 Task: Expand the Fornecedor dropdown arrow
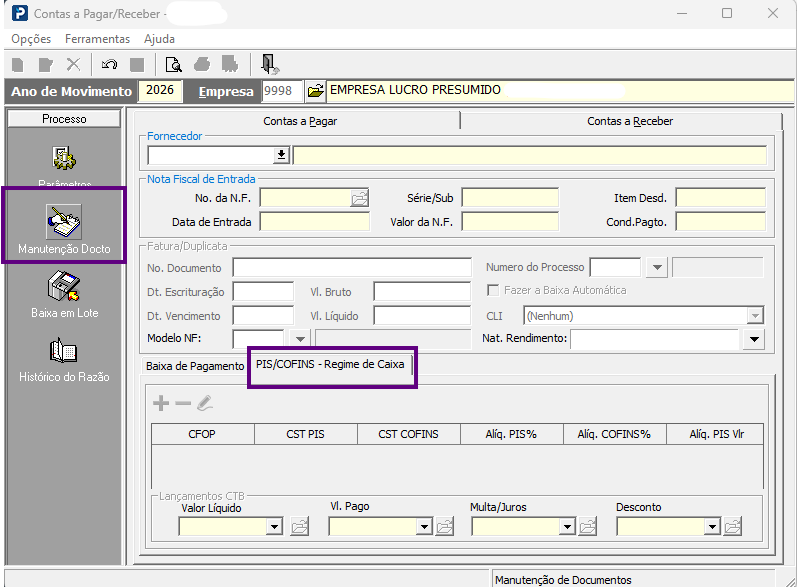[x=281, y=155]
